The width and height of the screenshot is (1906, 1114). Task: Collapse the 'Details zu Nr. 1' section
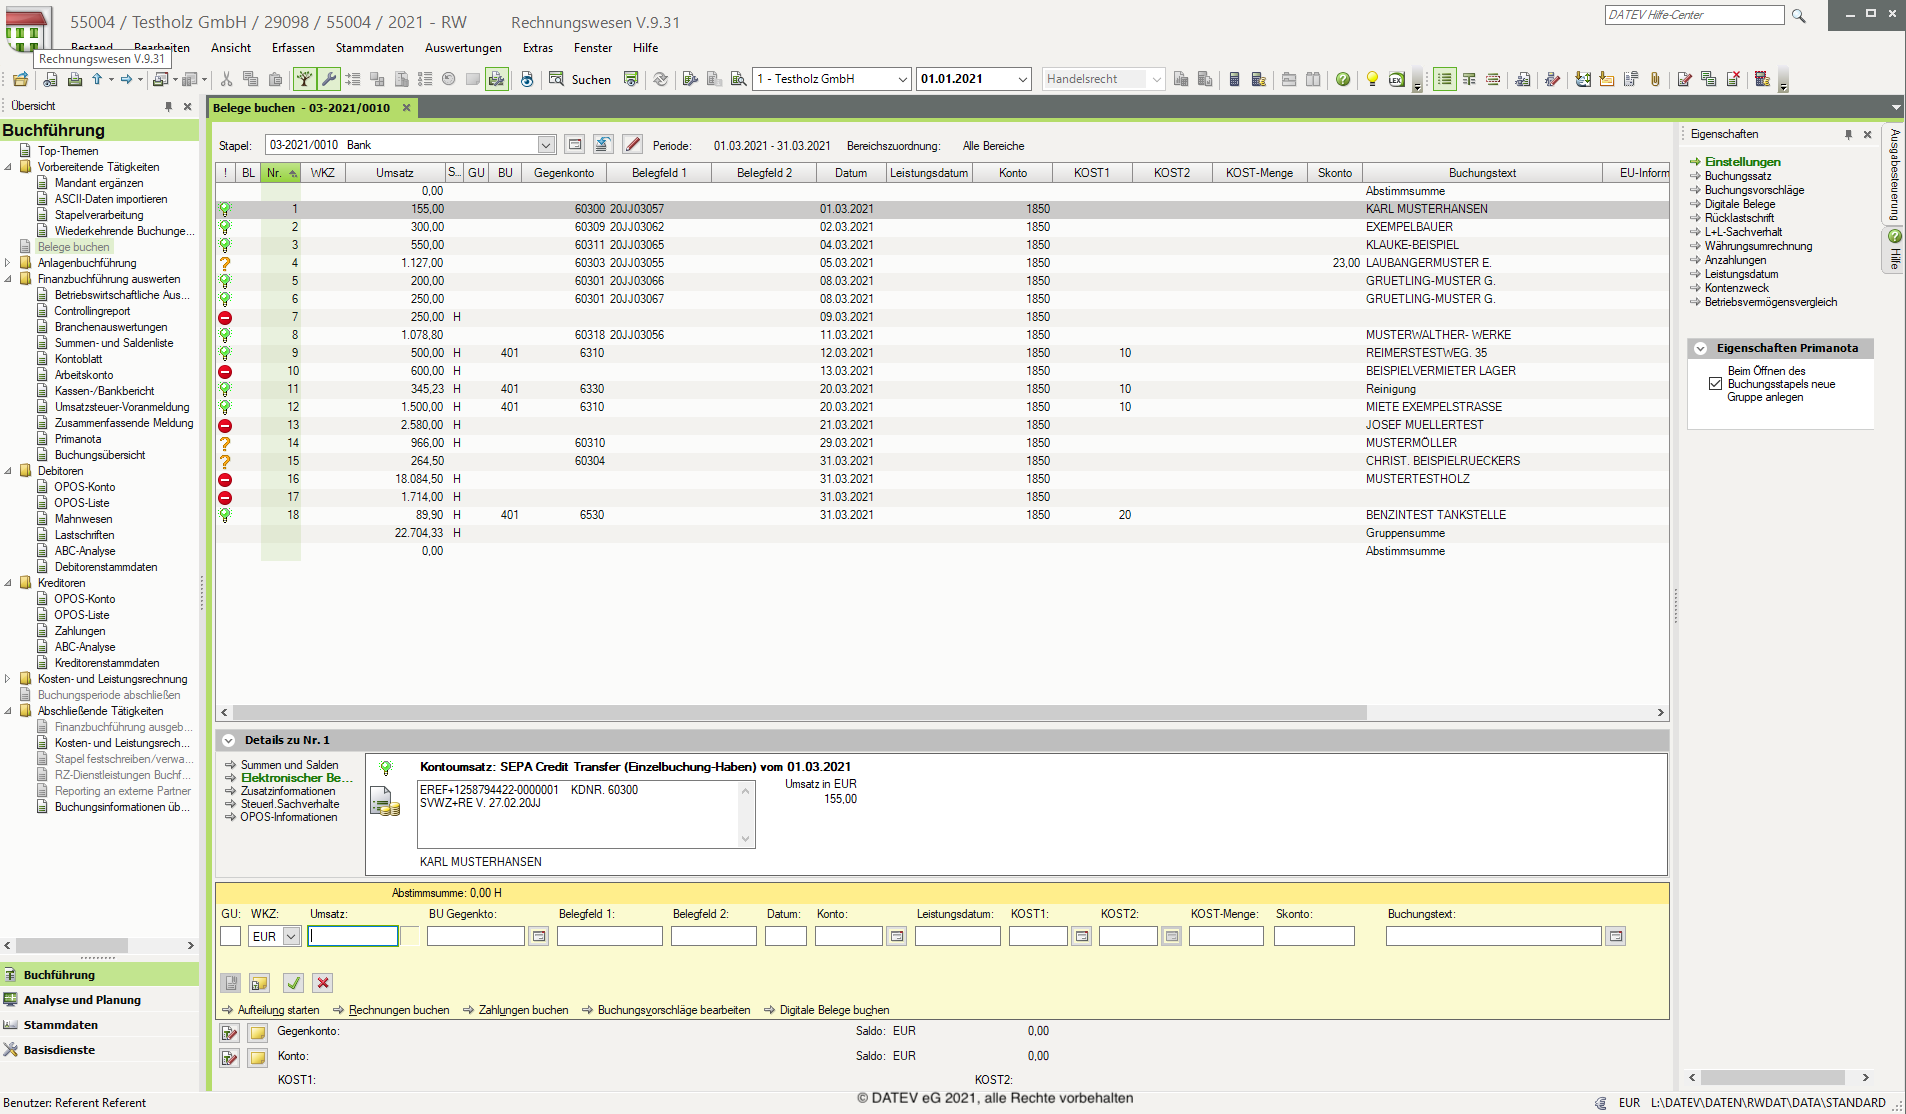[229, 740]
